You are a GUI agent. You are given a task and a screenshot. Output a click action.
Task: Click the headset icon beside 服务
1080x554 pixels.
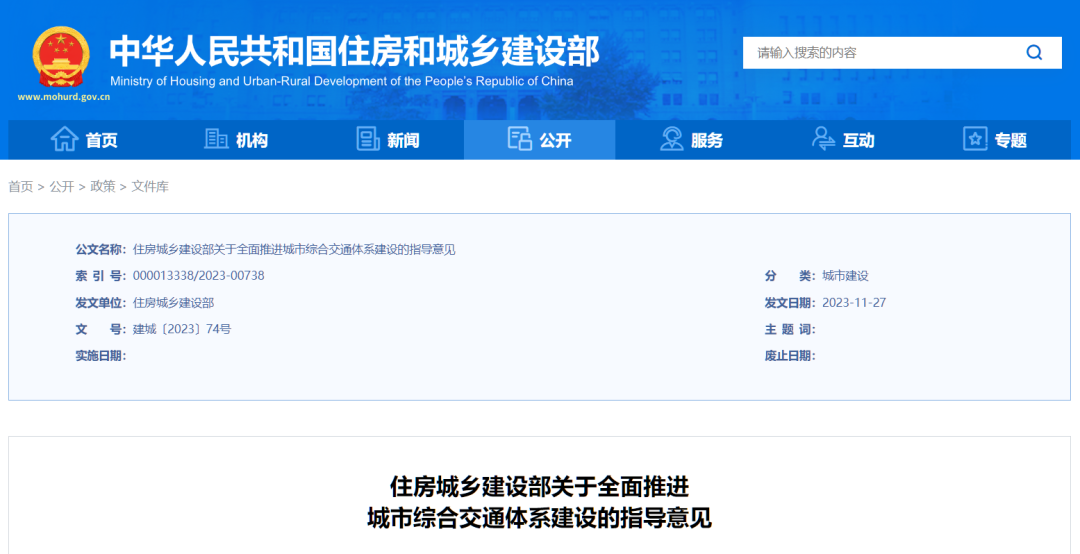pyautogui.click(x=672, y=139)
